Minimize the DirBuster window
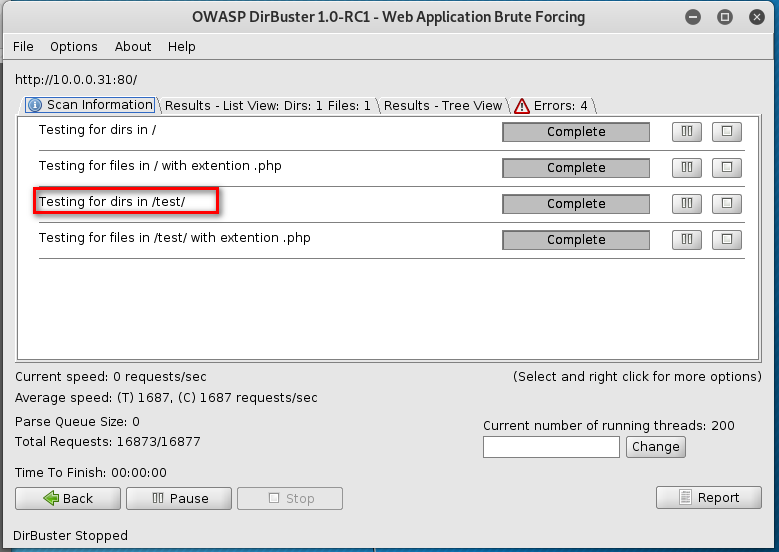 pos(693,17)
